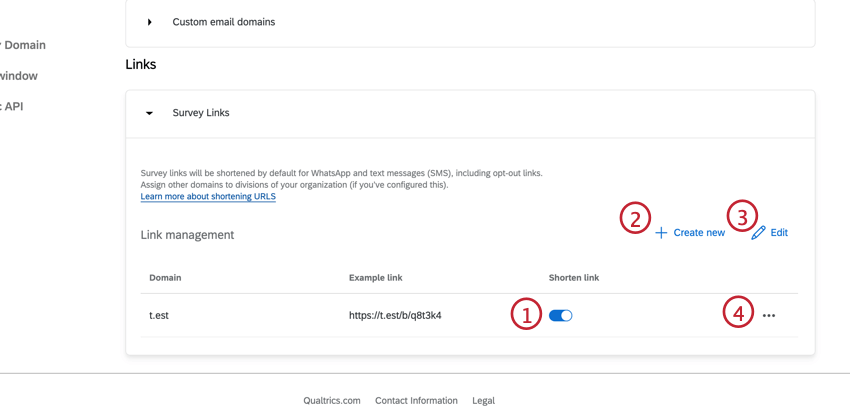Click the pencil Edit icon
850x419 pixels.
tap(759, 233)
